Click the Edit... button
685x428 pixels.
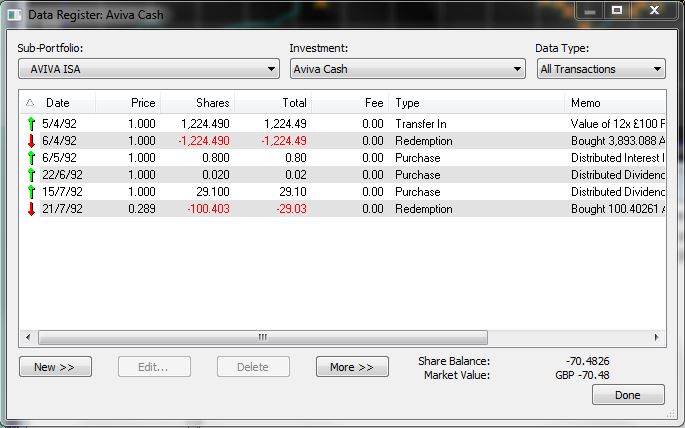coord(154,367)
